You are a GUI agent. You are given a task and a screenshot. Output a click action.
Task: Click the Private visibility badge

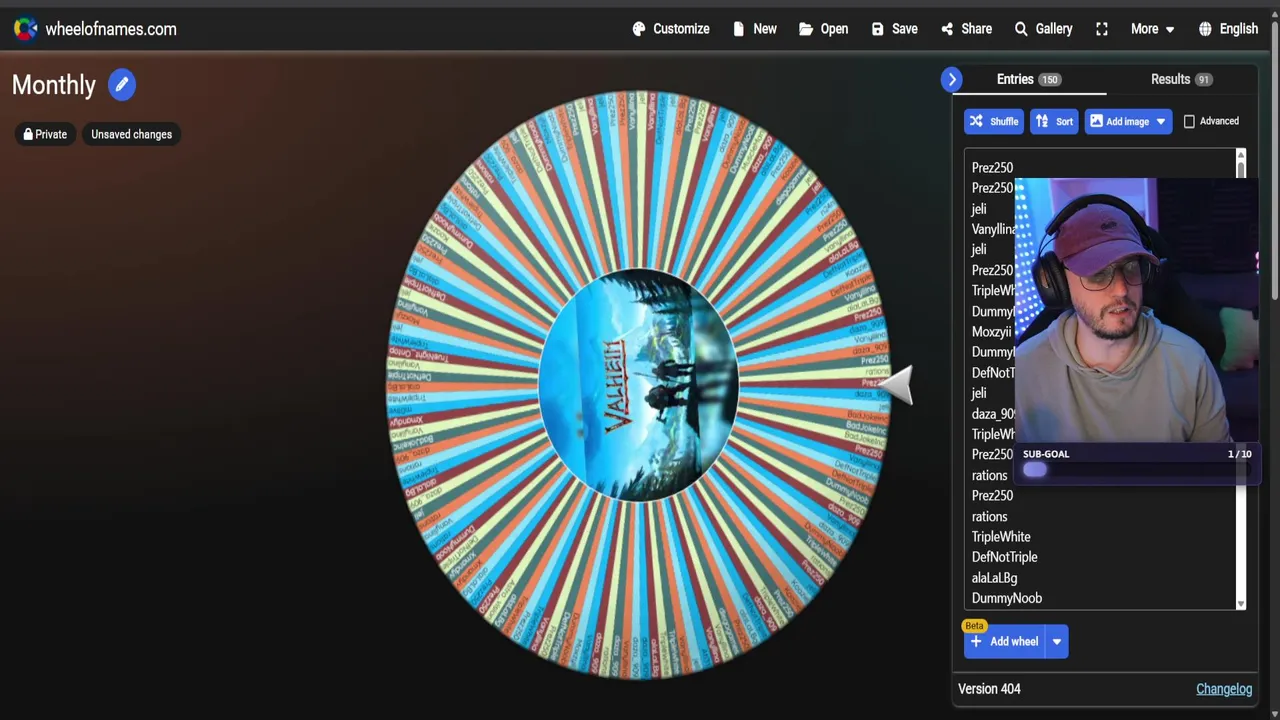coord(45,134)
